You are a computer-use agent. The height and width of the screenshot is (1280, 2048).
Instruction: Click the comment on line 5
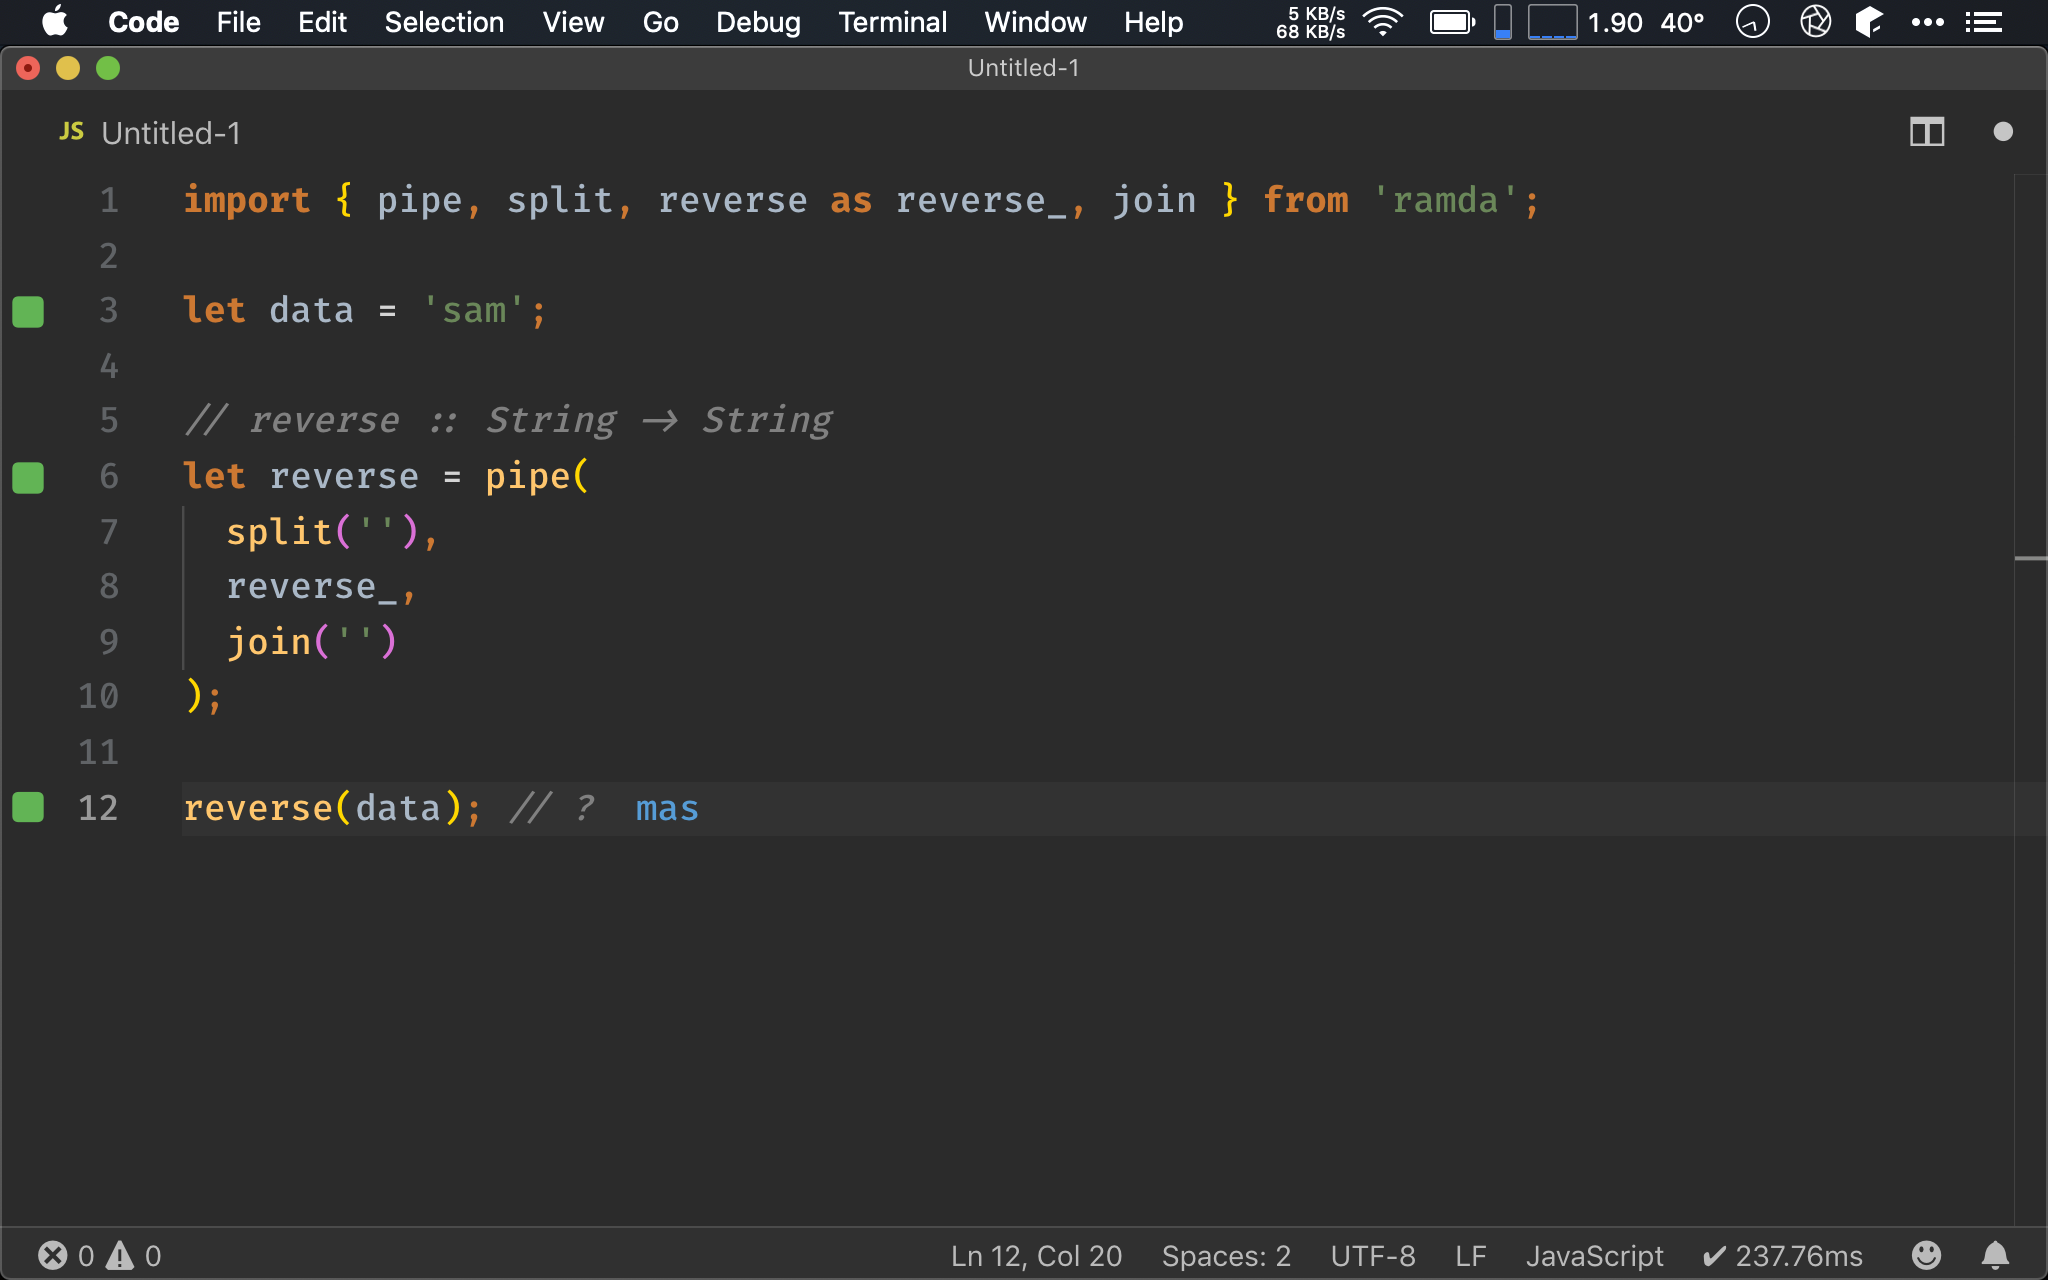[508, 420]
